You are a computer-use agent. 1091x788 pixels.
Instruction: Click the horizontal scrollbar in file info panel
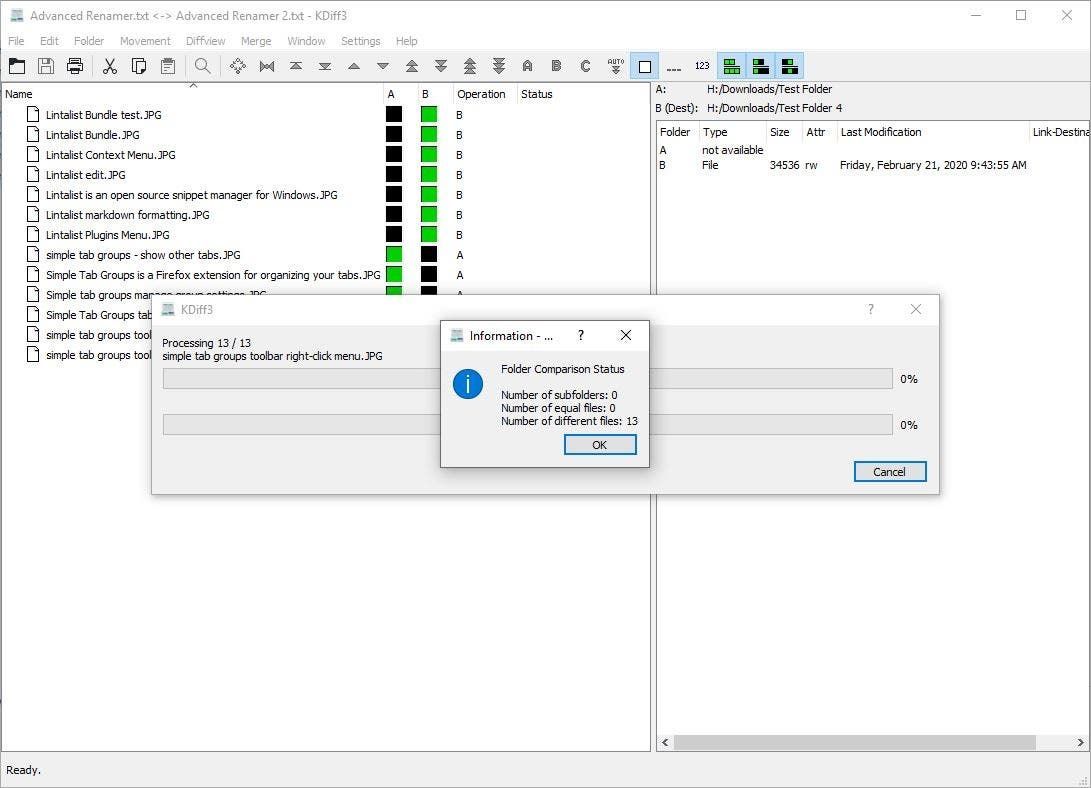[854, 743]
